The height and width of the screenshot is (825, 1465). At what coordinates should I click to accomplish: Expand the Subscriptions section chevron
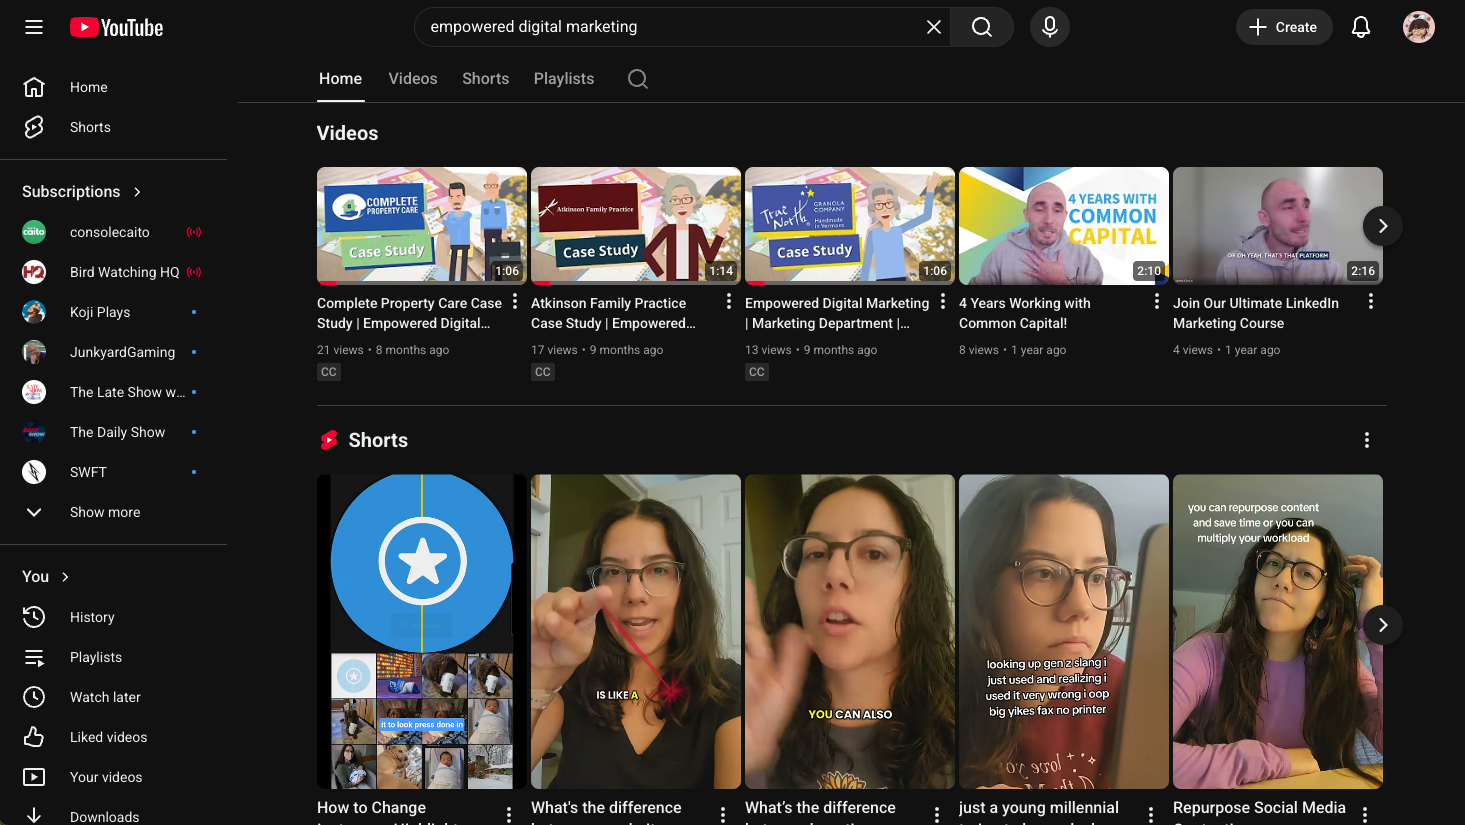138,191
